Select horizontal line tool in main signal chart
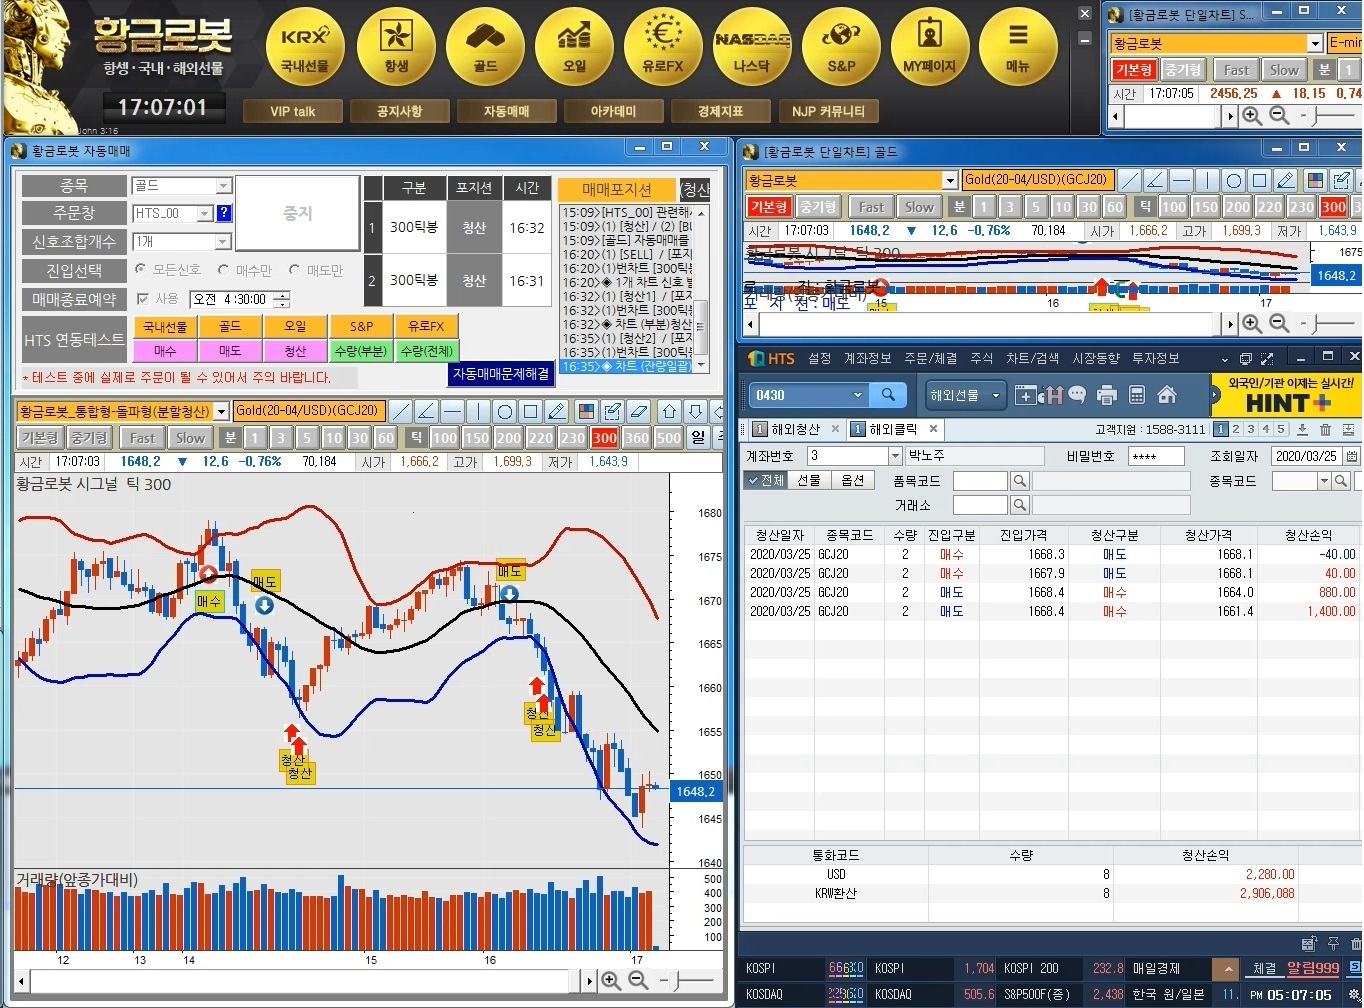The image size is (1364, 1008). tap(453, 411)
